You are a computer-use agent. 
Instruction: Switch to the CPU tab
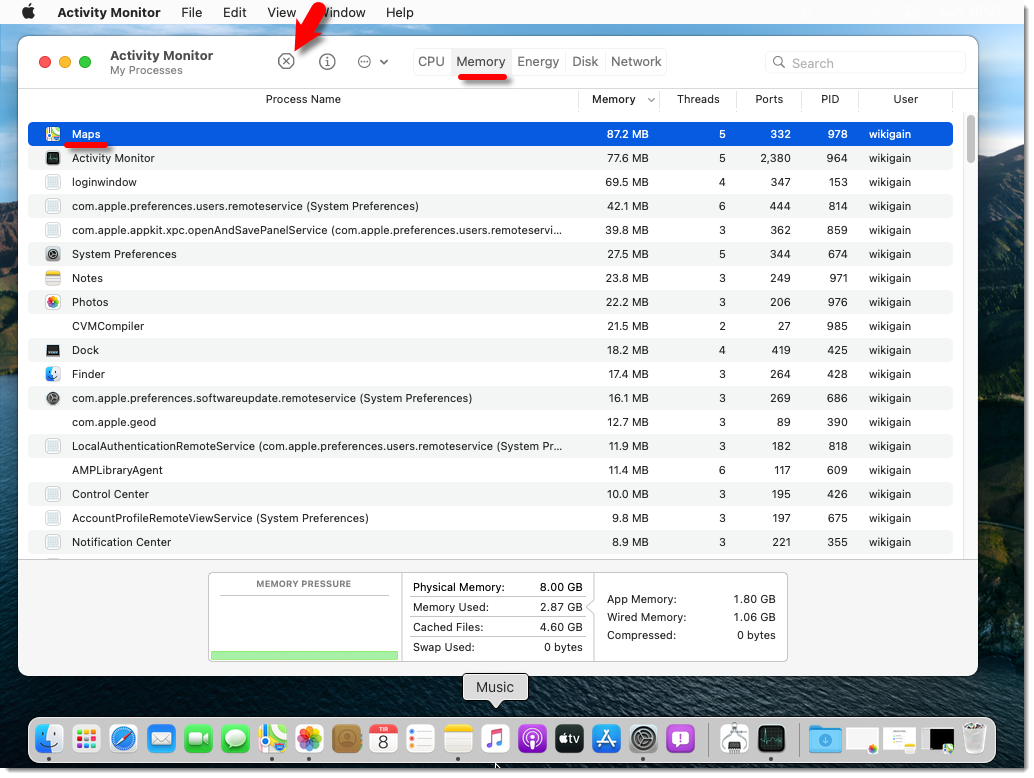click(x=431, y=61)
